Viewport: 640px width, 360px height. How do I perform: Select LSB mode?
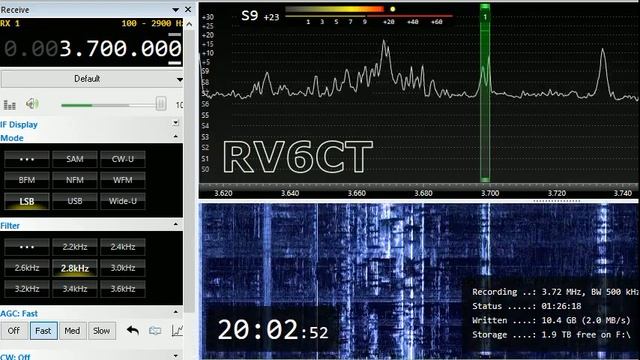tap(27, 201)
